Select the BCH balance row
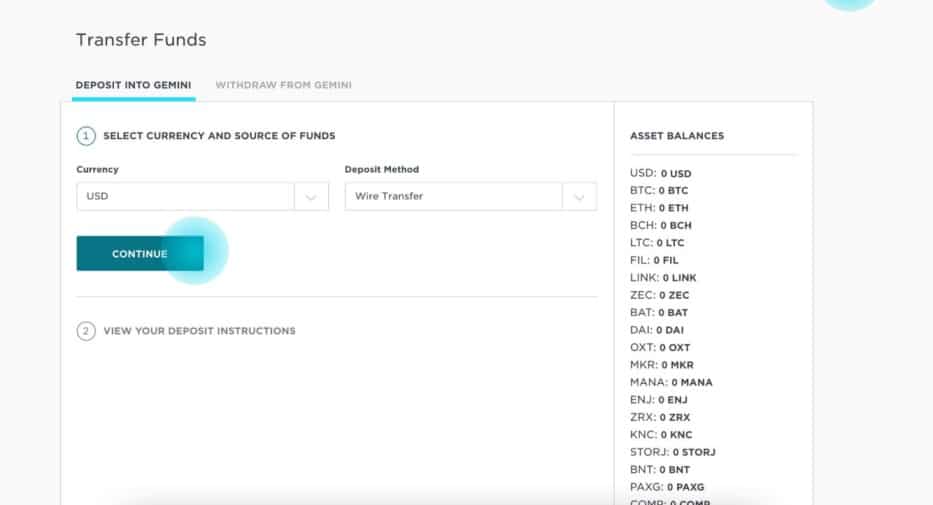 660,225
